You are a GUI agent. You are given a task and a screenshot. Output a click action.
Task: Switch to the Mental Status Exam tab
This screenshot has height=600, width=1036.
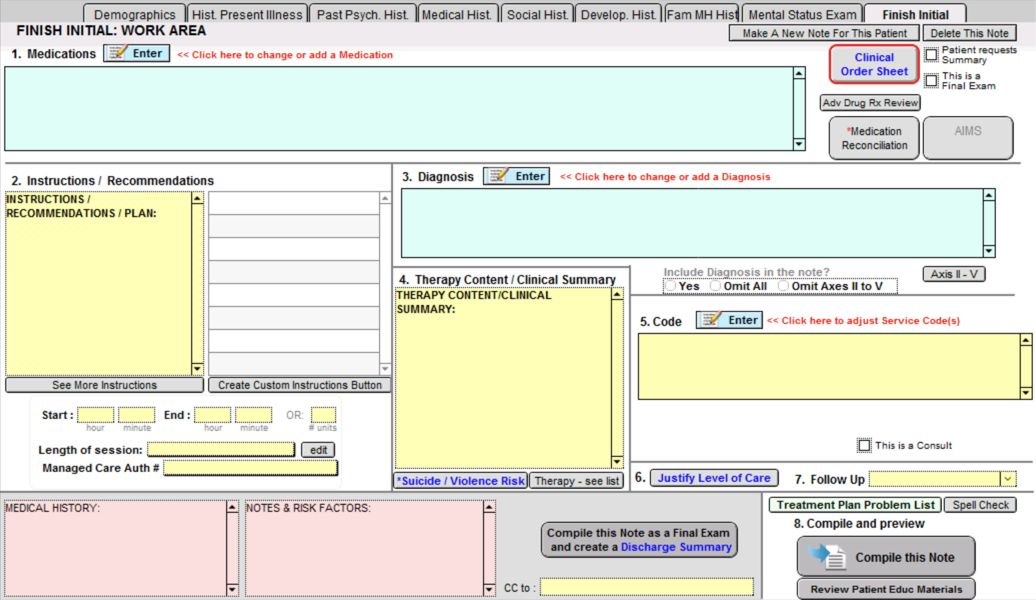803,15
